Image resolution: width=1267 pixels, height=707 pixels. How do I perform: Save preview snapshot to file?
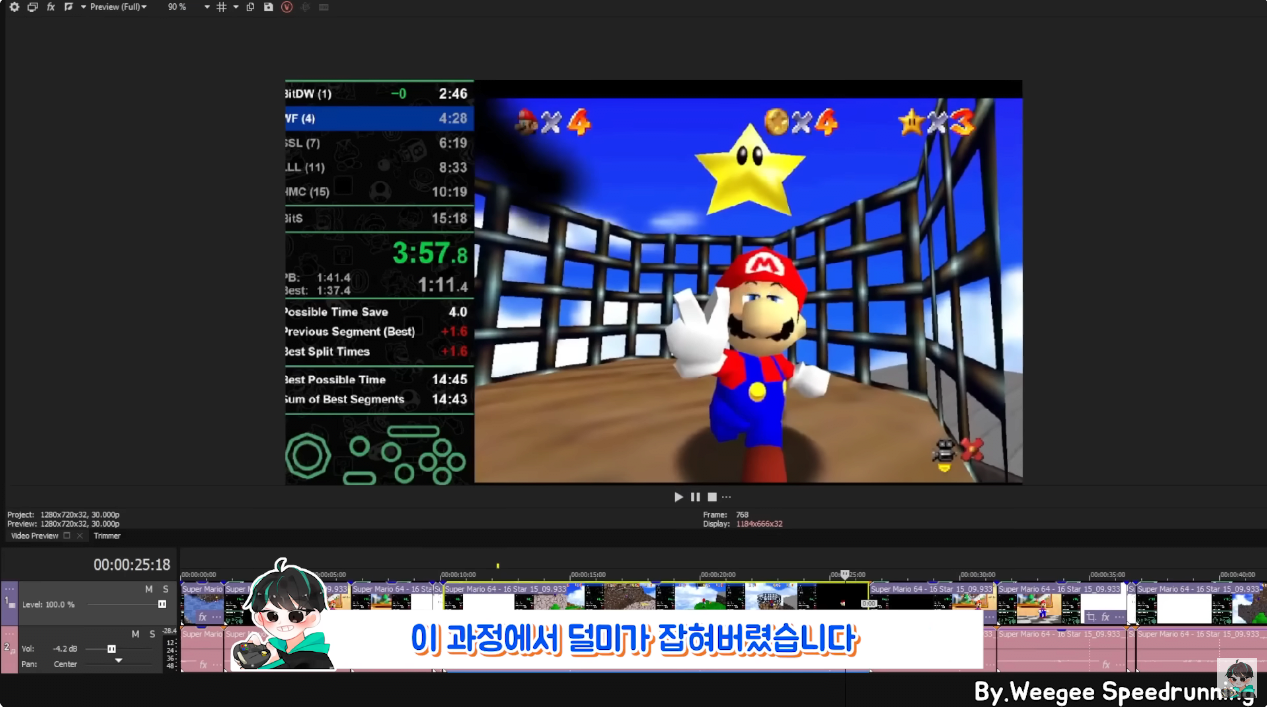268,7
